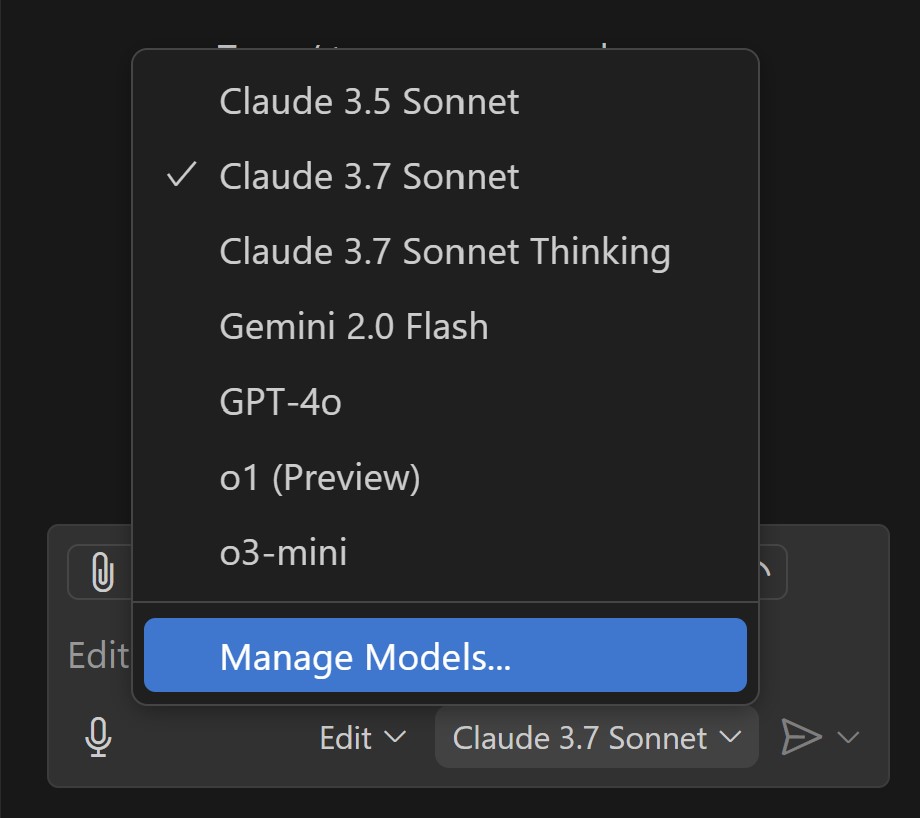The height and width of the screenshot is (818, 920).
Task: Click the partially hidden icon right of the menu
Action: pos(771,573)
